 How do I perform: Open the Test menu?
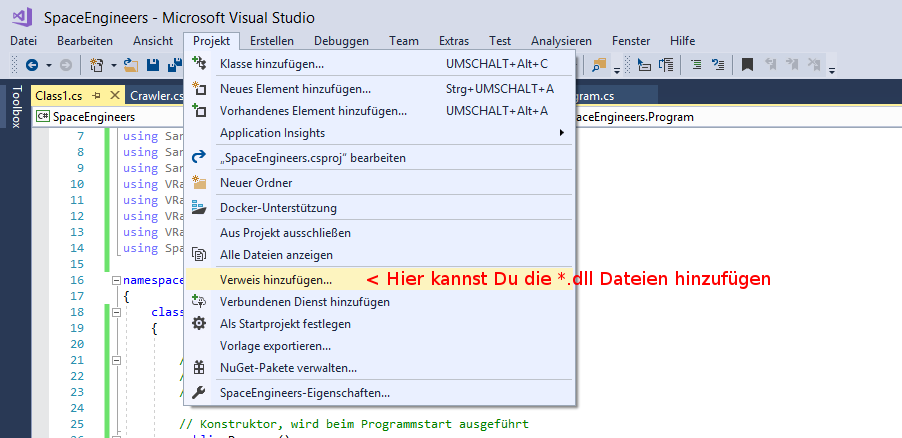pyautogui.click(x=500, y=41)
